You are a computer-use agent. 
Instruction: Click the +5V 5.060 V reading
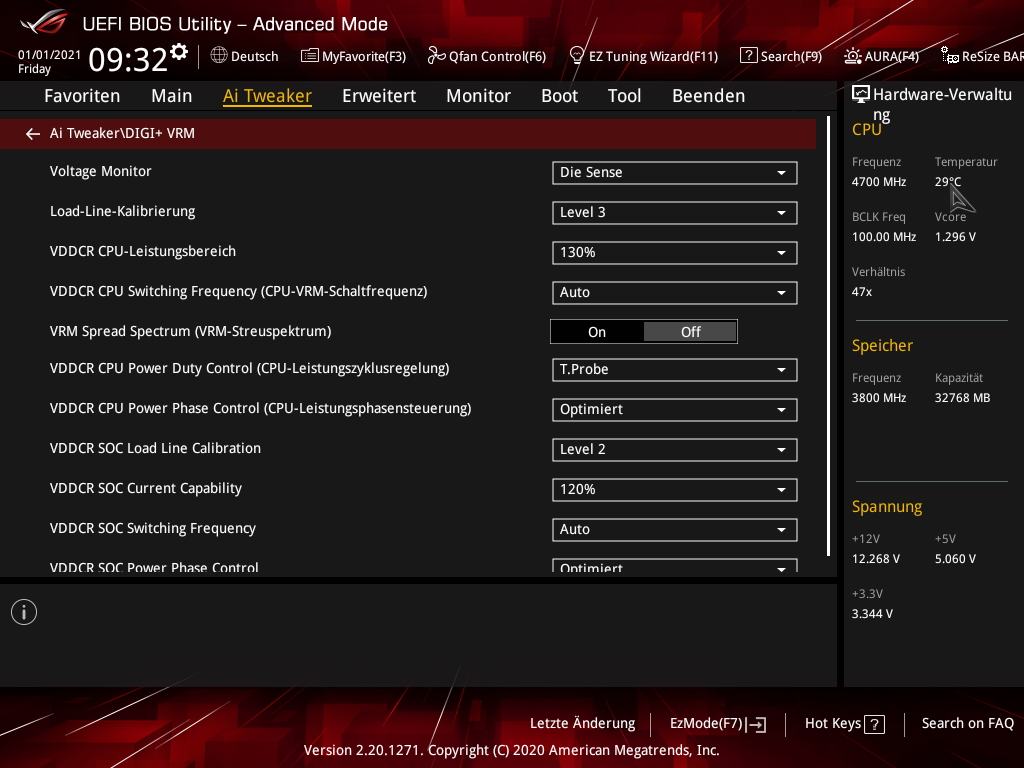tap(955, 559)
